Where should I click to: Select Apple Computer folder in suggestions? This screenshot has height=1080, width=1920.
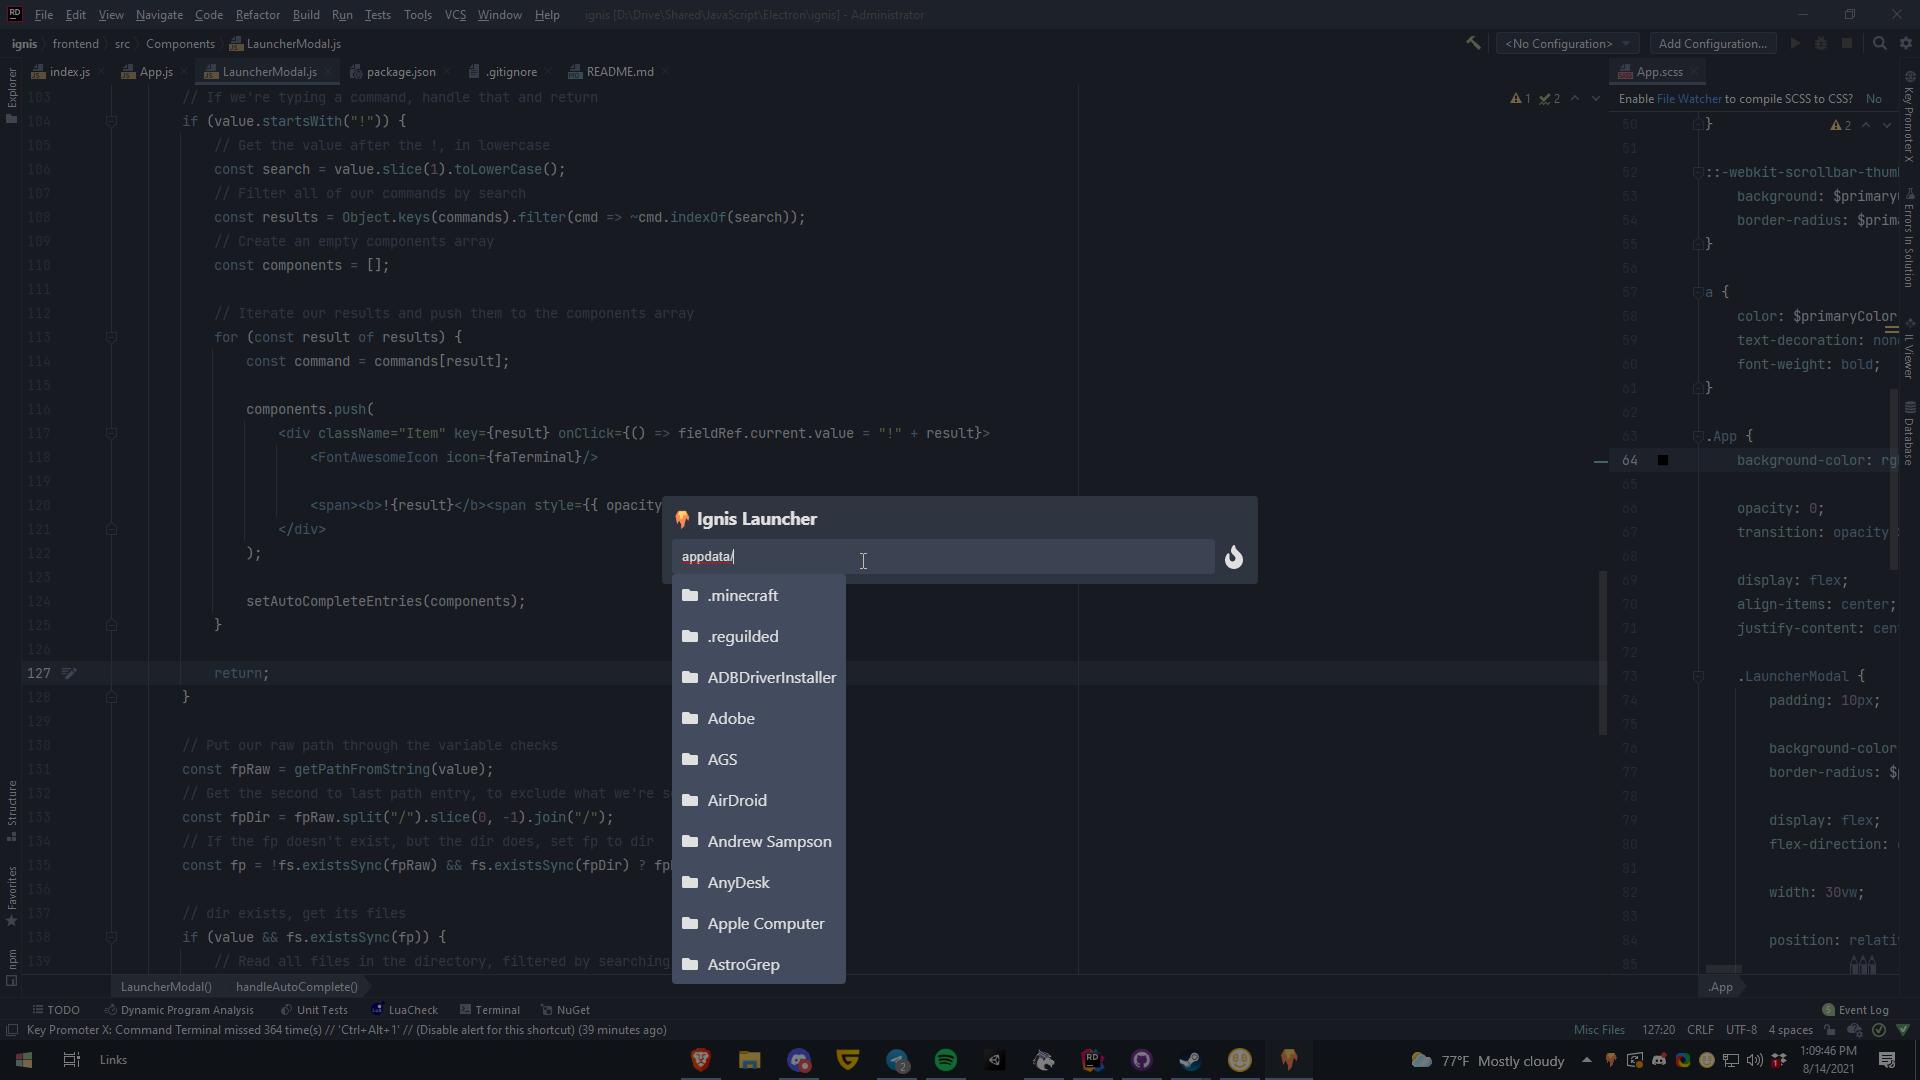pyautogui.click(x=759, y=924)
